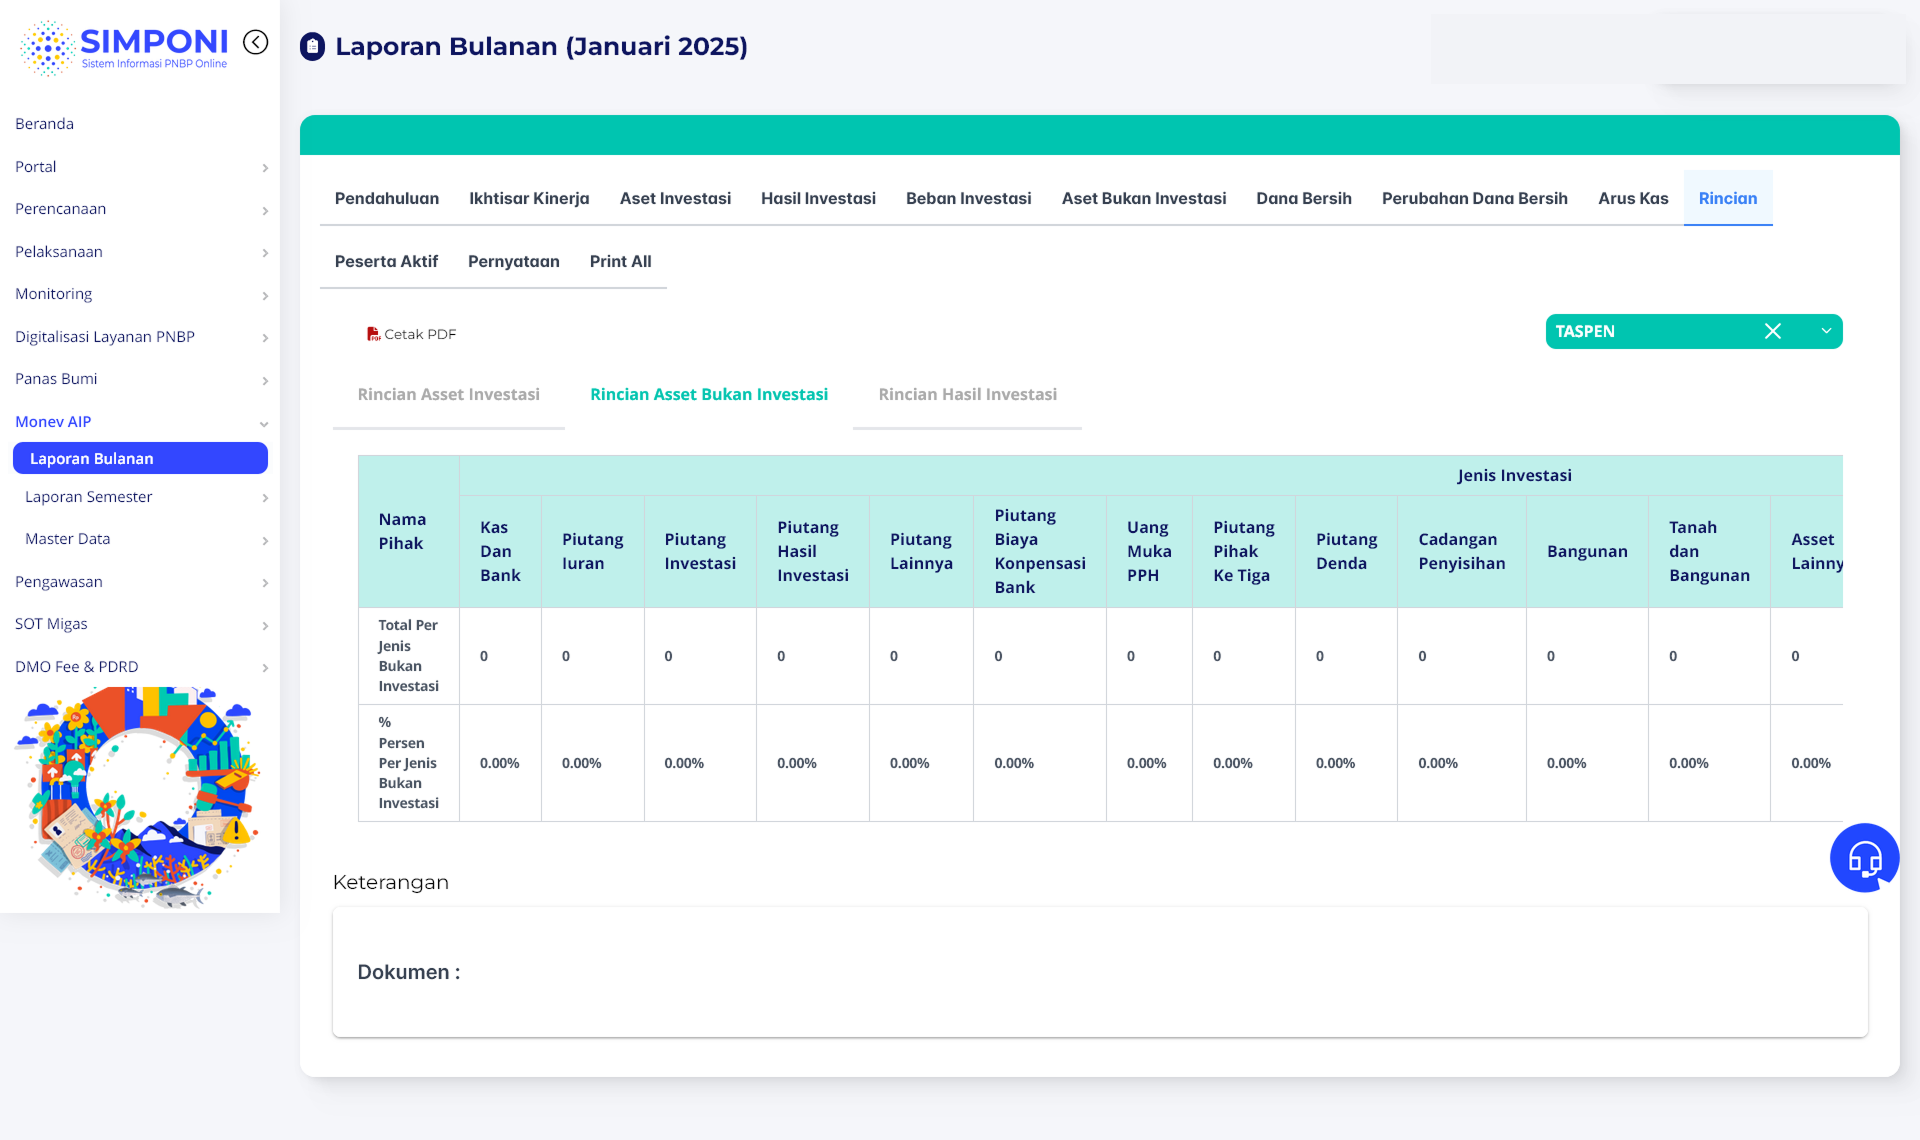
Task: Expand the Portal menu
Action: tap(140, 167)
